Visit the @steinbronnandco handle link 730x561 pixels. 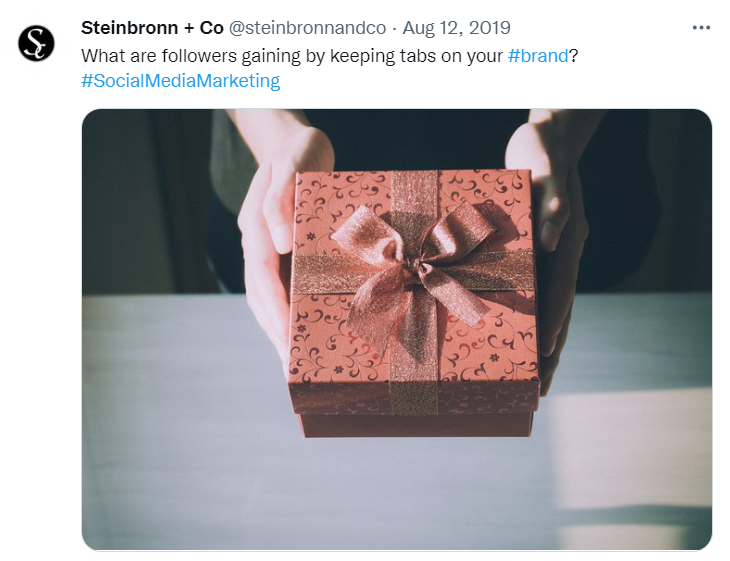click(x=307, y=28)
